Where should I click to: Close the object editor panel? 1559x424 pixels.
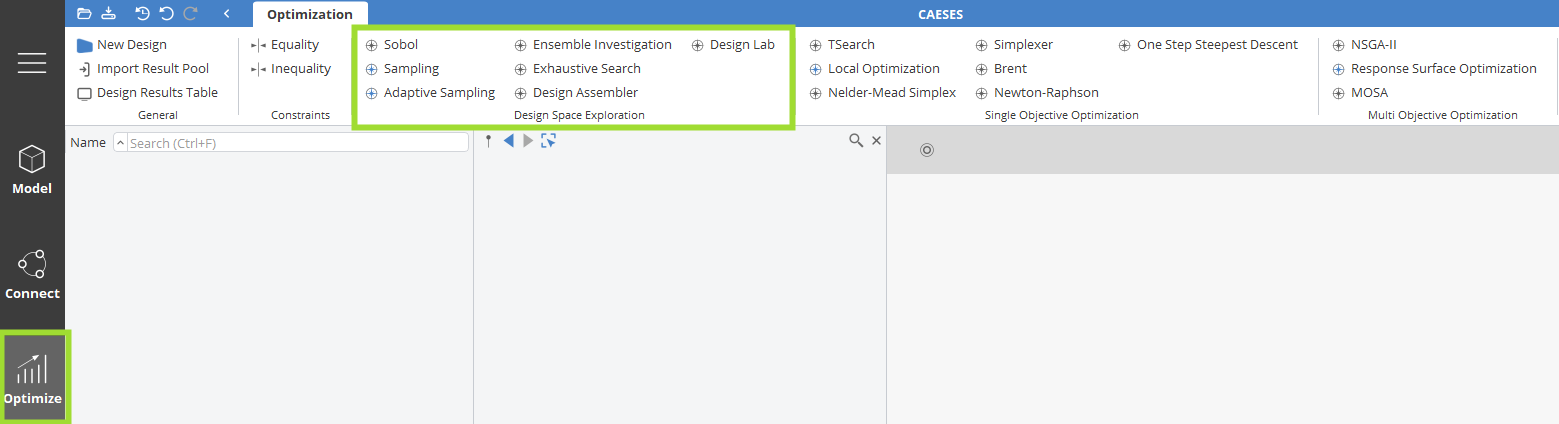point(877,141)
